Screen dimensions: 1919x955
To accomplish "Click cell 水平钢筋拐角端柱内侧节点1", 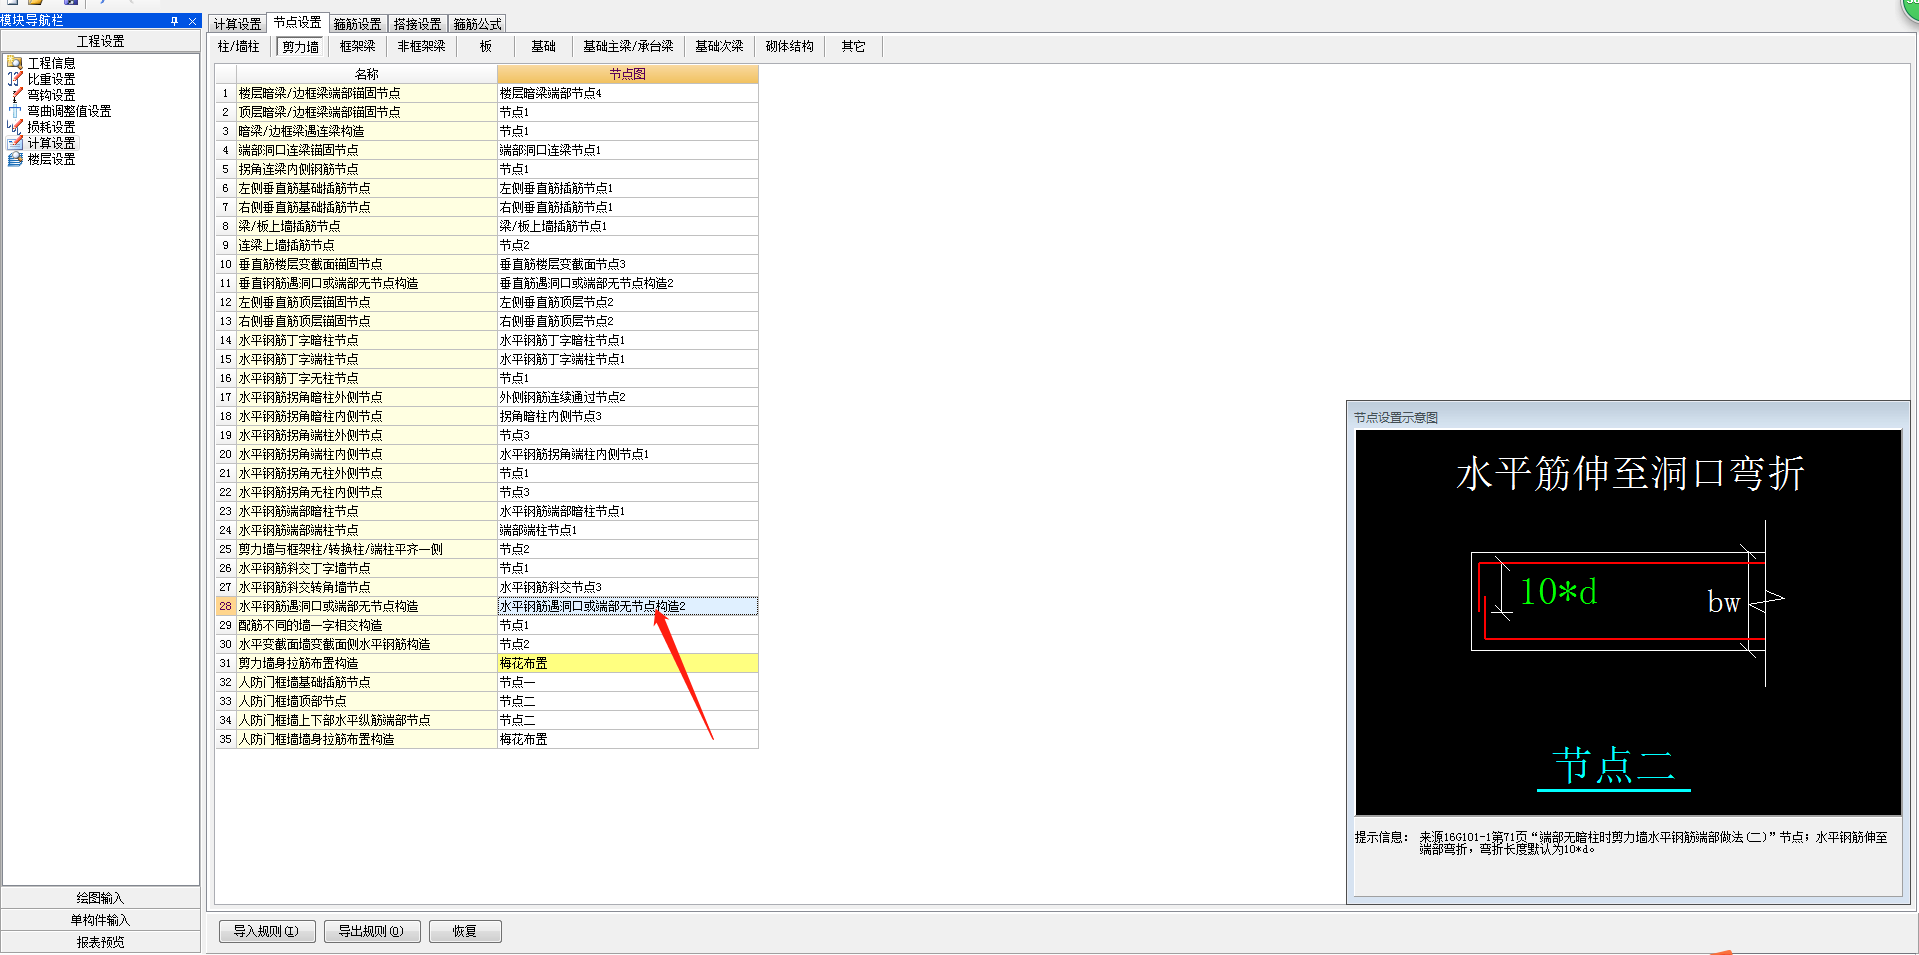I will 627,454.
